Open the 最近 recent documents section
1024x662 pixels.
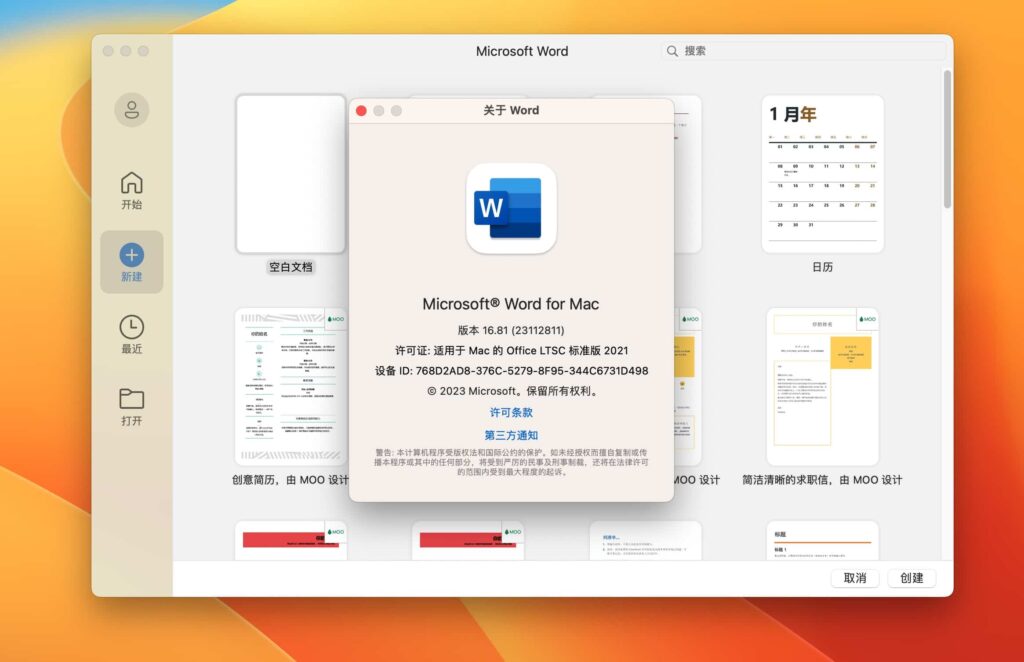point(131,334)
